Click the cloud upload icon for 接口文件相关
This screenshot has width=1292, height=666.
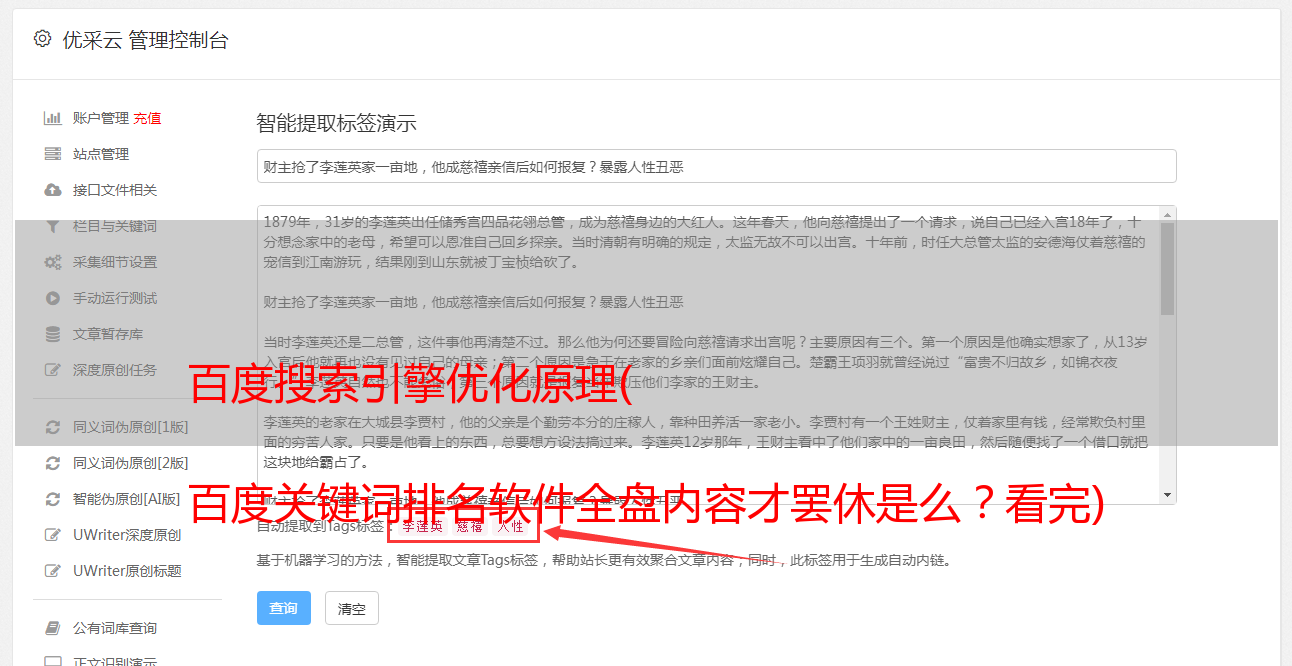(53, 190)
